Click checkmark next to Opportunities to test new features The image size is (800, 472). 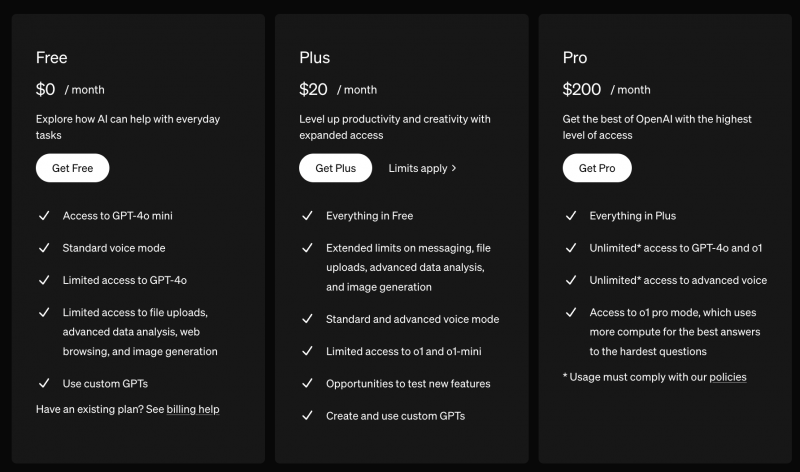coord(307,383)
